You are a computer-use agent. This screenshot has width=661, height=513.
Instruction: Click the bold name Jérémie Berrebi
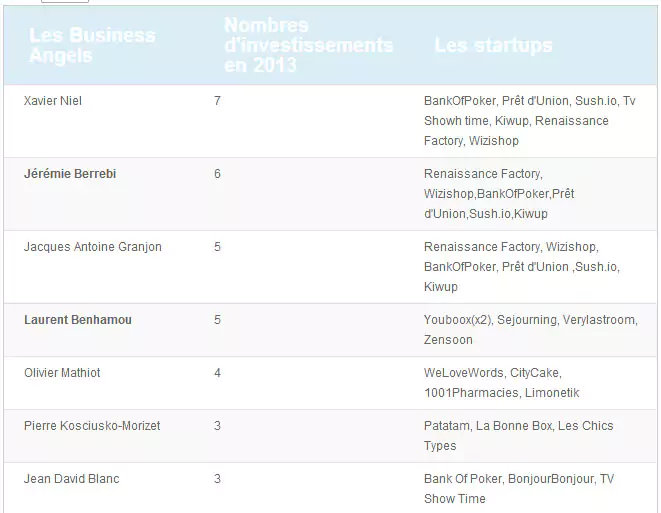tap(70, 174)
